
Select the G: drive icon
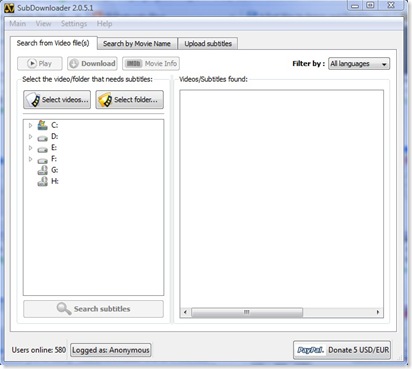pos(43,170)
